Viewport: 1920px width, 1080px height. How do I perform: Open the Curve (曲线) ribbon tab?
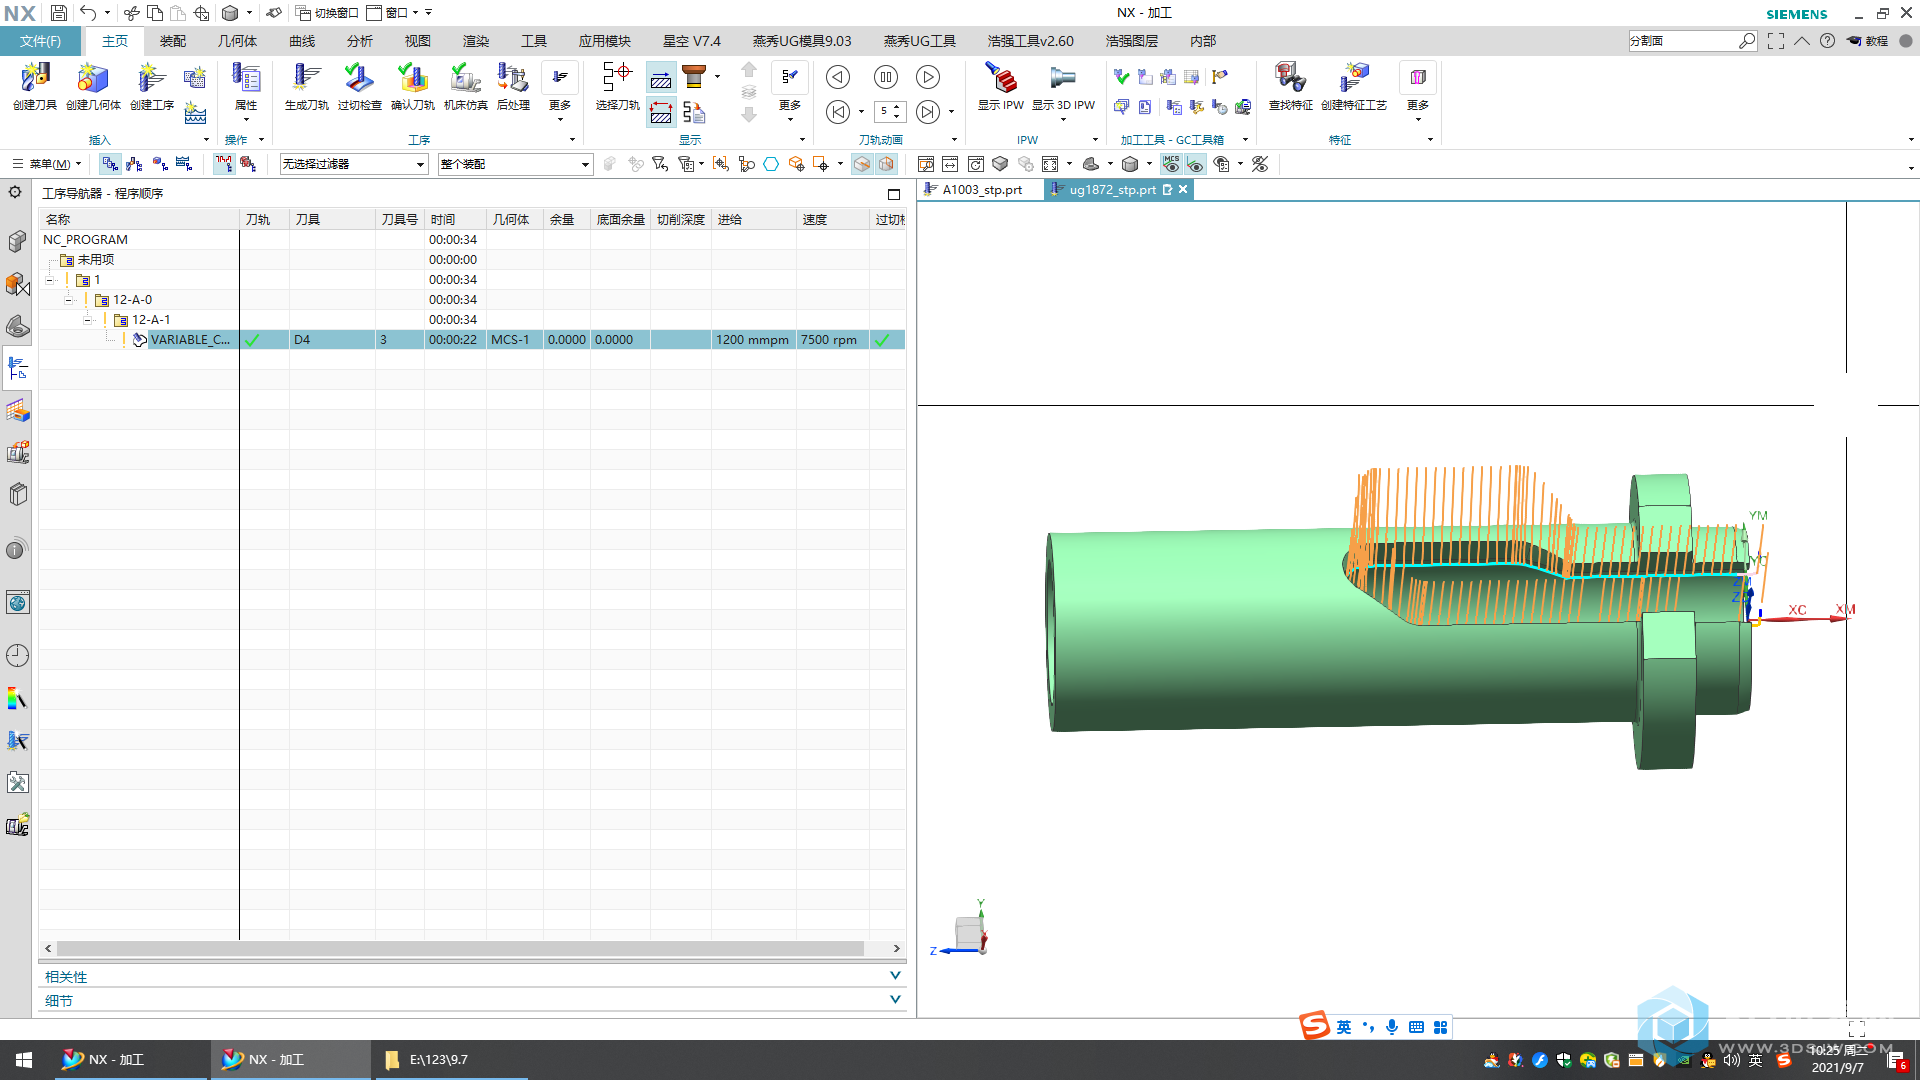pyautogui.click(x=302, y=41)
